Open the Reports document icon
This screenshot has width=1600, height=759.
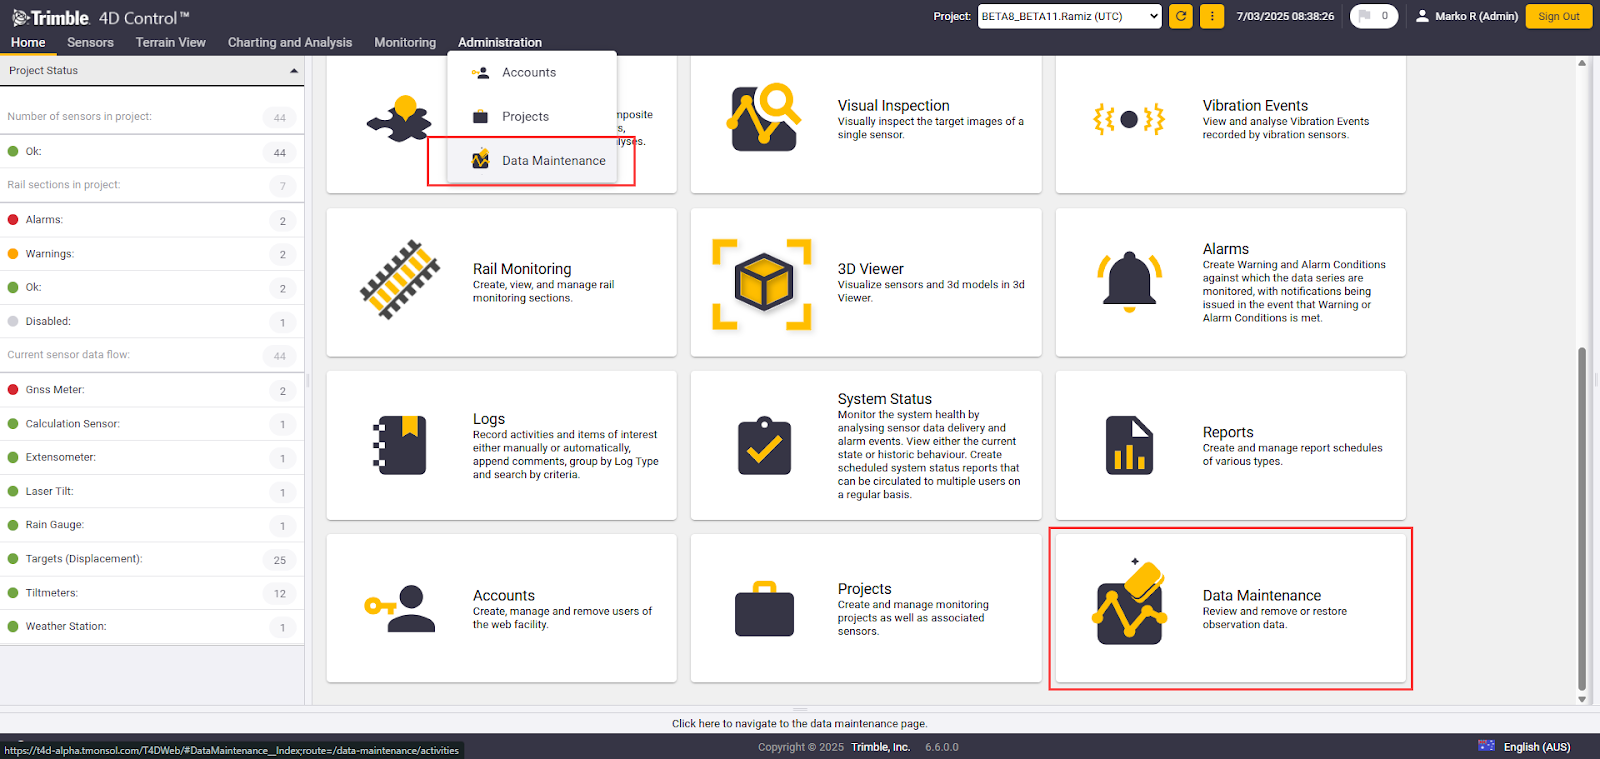tap(1129, 445)
